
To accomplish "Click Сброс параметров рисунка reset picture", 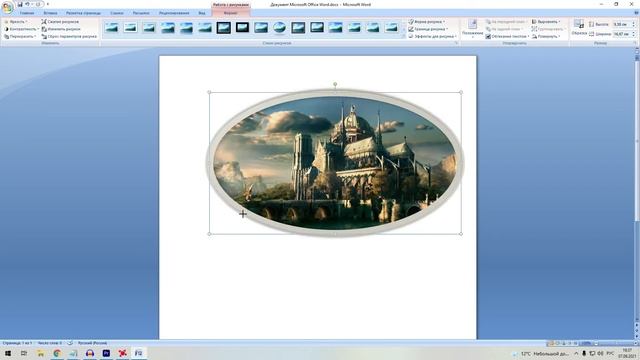I will click(69, 36).
